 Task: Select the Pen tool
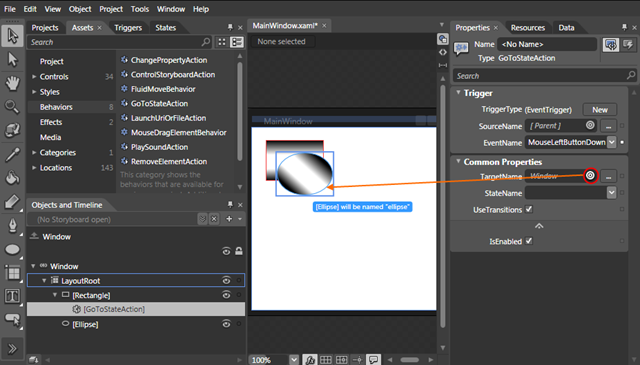(12, 225)
